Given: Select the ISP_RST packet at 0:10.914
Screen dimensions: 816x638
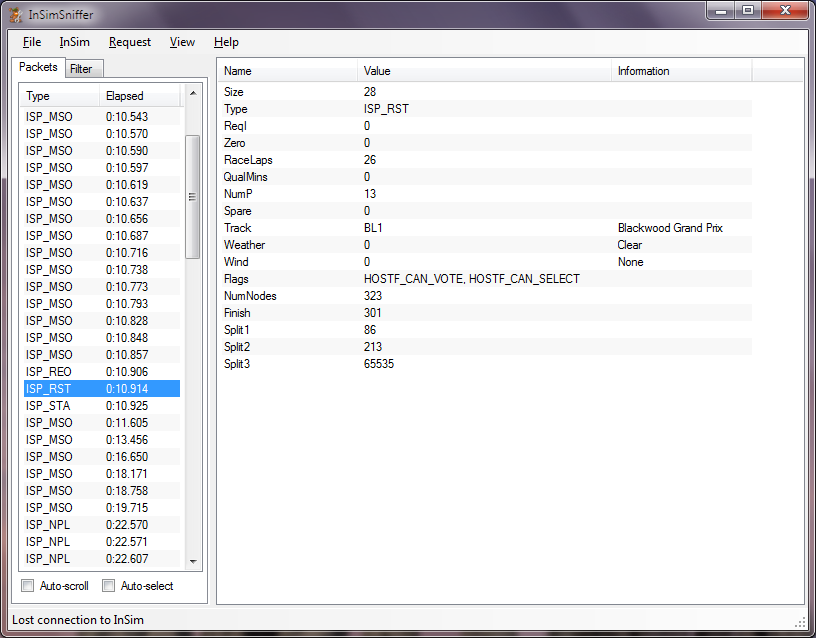Looking at the screenshot, I should [x=102, y=389].
